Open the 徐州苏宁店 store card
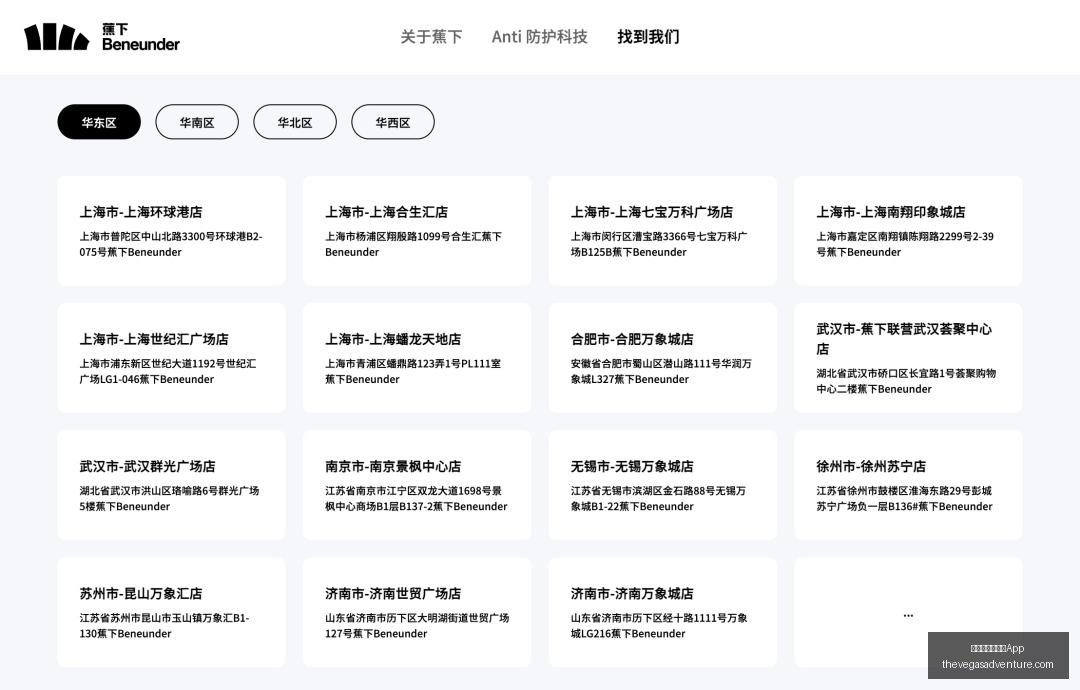Image resolution: width=1080 pixels, height=690 pixels. (908, 485)
